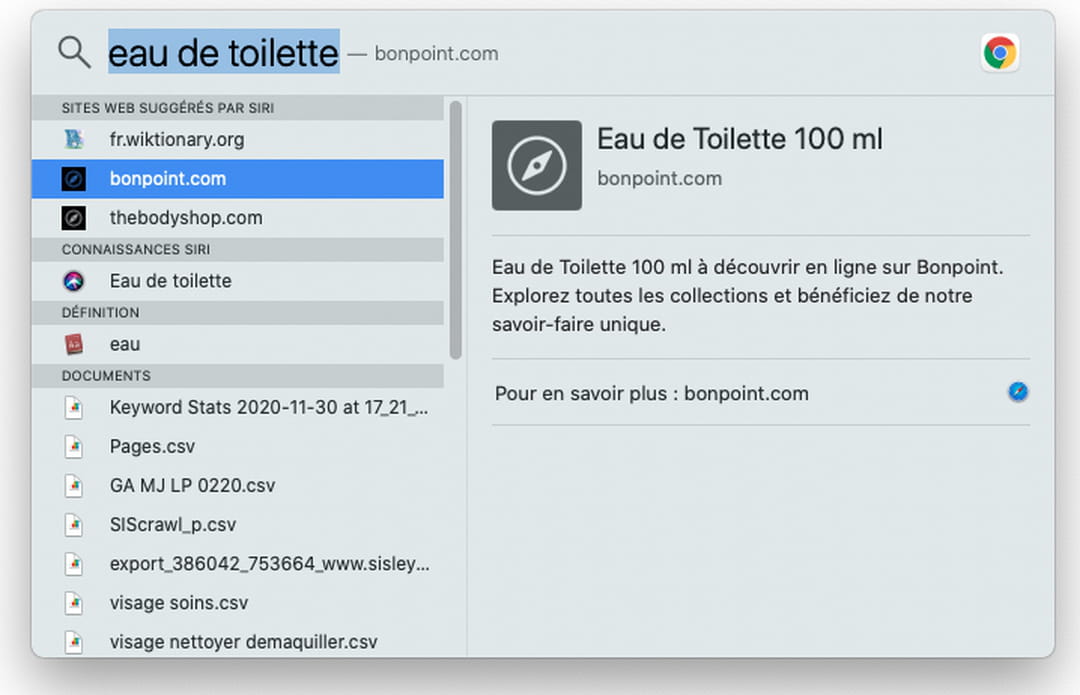Open the 'eau' definition result
This screenshot has height=695, width=1080.
pyautogui.click(x=238, y=344)
